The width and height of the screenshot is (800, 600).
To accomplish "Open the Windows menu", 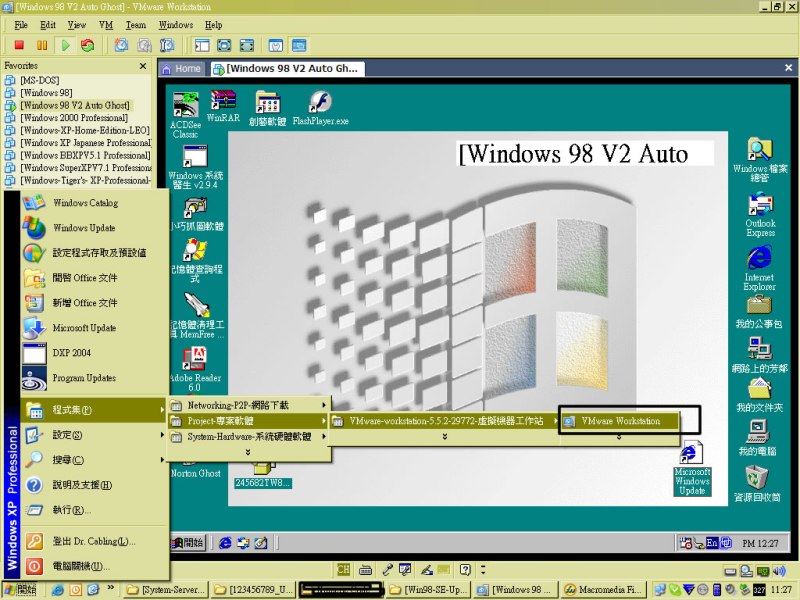I will coord(176,25).
